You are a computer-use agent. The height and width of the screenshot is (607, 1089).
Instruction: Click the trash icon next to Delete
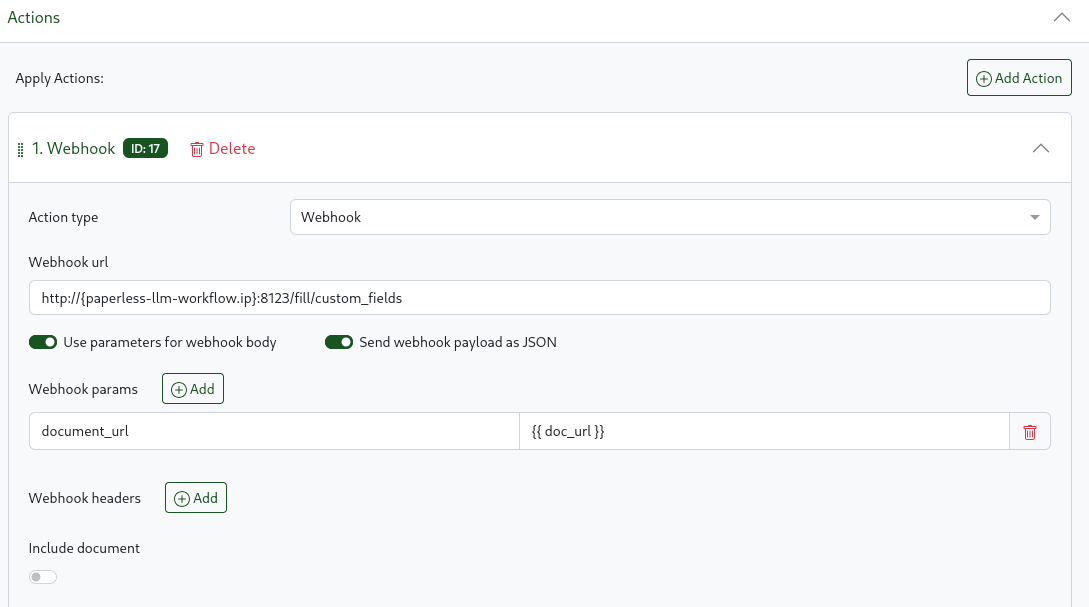197,148
